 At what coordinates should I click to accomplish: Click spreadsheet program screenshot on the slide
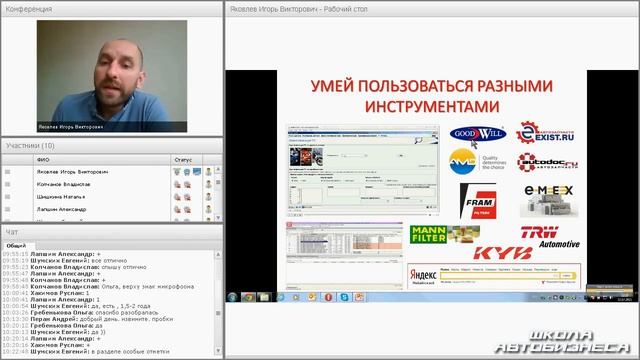[344, 256]
